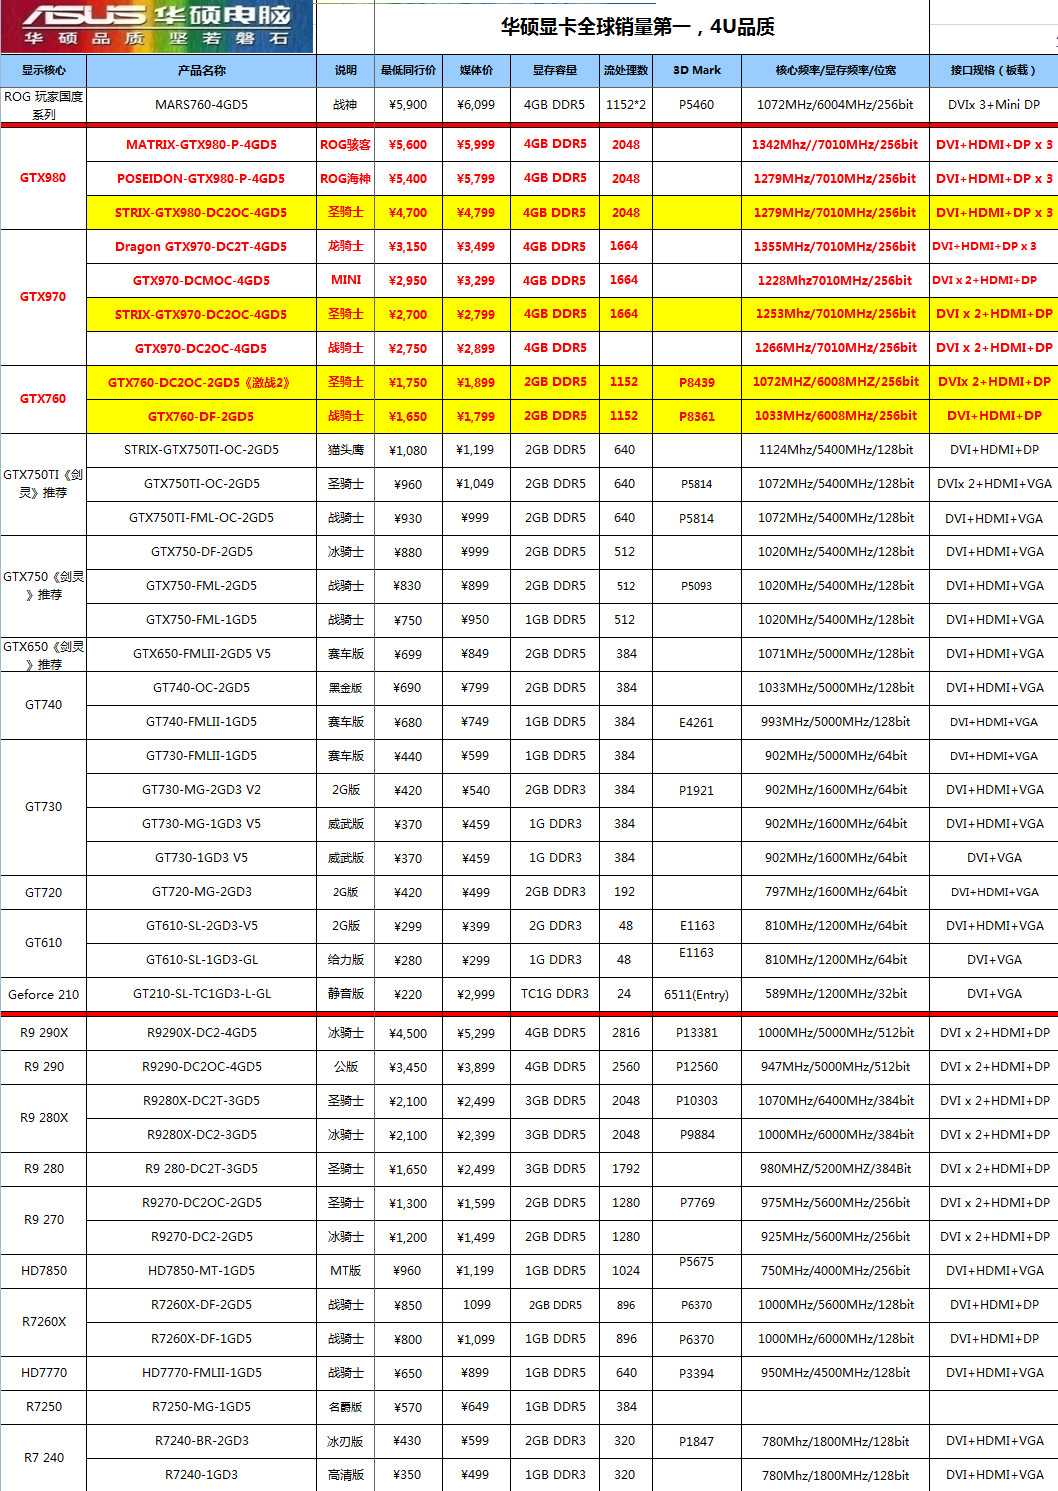Screen dimensions: 1058x1491
Task: Click the '猫头鹰' description cell
Action: tap(346, 450)
